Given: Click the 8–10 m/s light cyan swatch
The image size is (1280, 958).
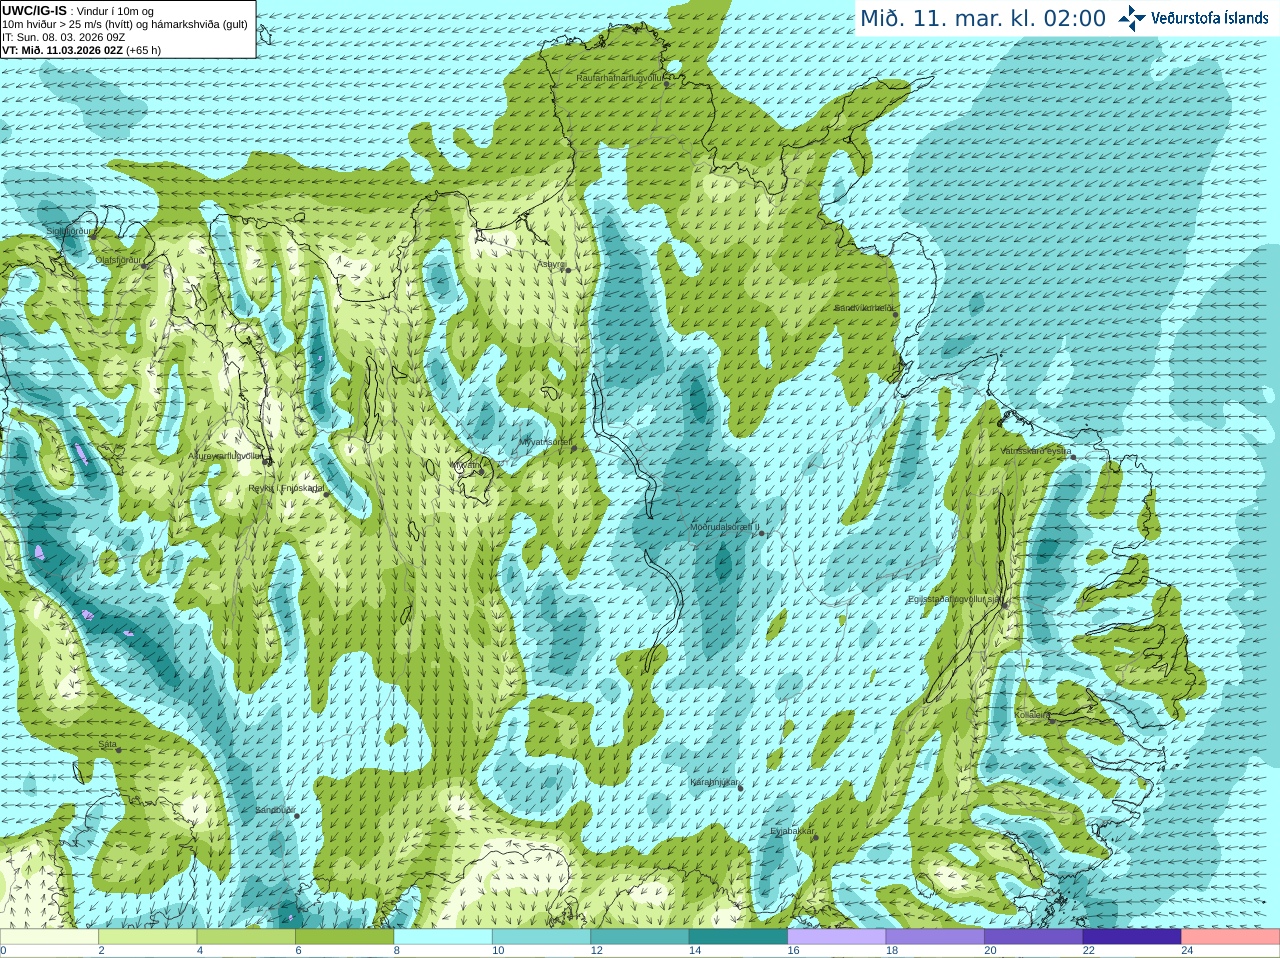Looking at the screenshot, I should [443, 937].
